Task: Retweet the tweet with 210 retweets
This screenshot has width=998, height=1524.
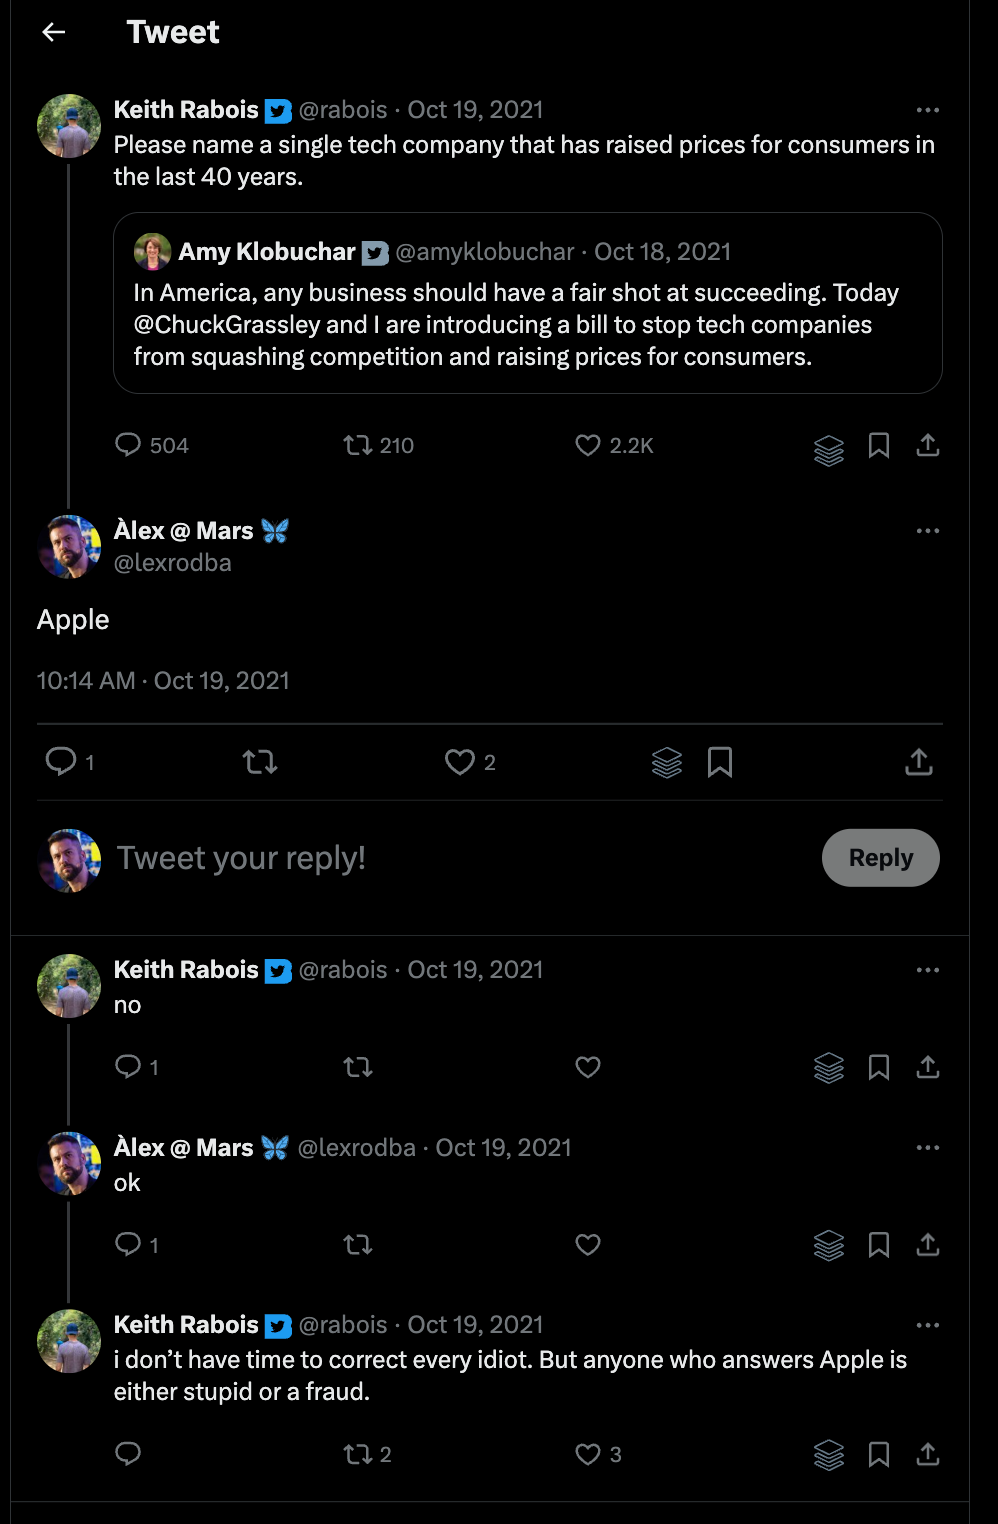Action: tap(357, 445)
